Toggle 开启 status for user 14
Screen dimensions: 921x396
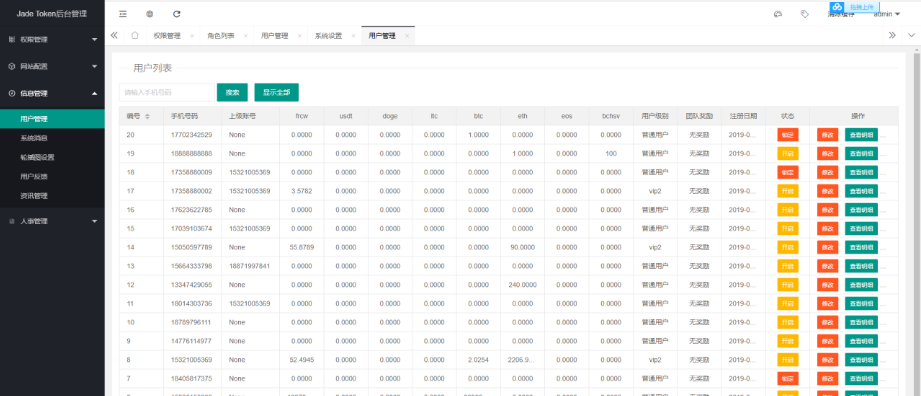point(788,247)
